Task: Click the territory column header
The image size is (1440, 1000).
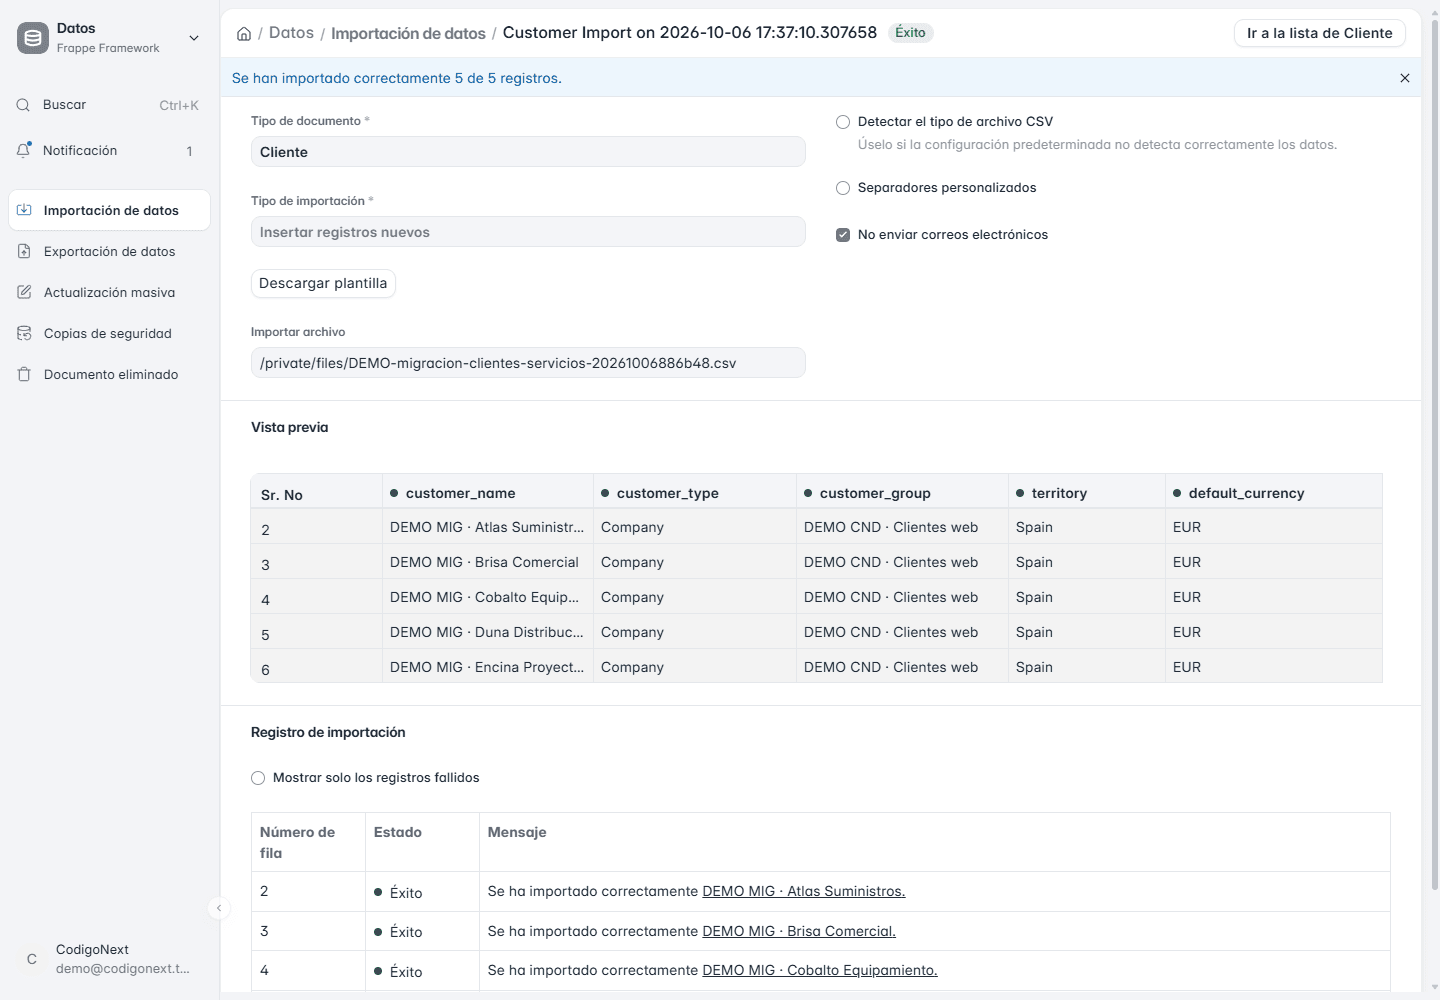Action: [x=1087, y=493]
